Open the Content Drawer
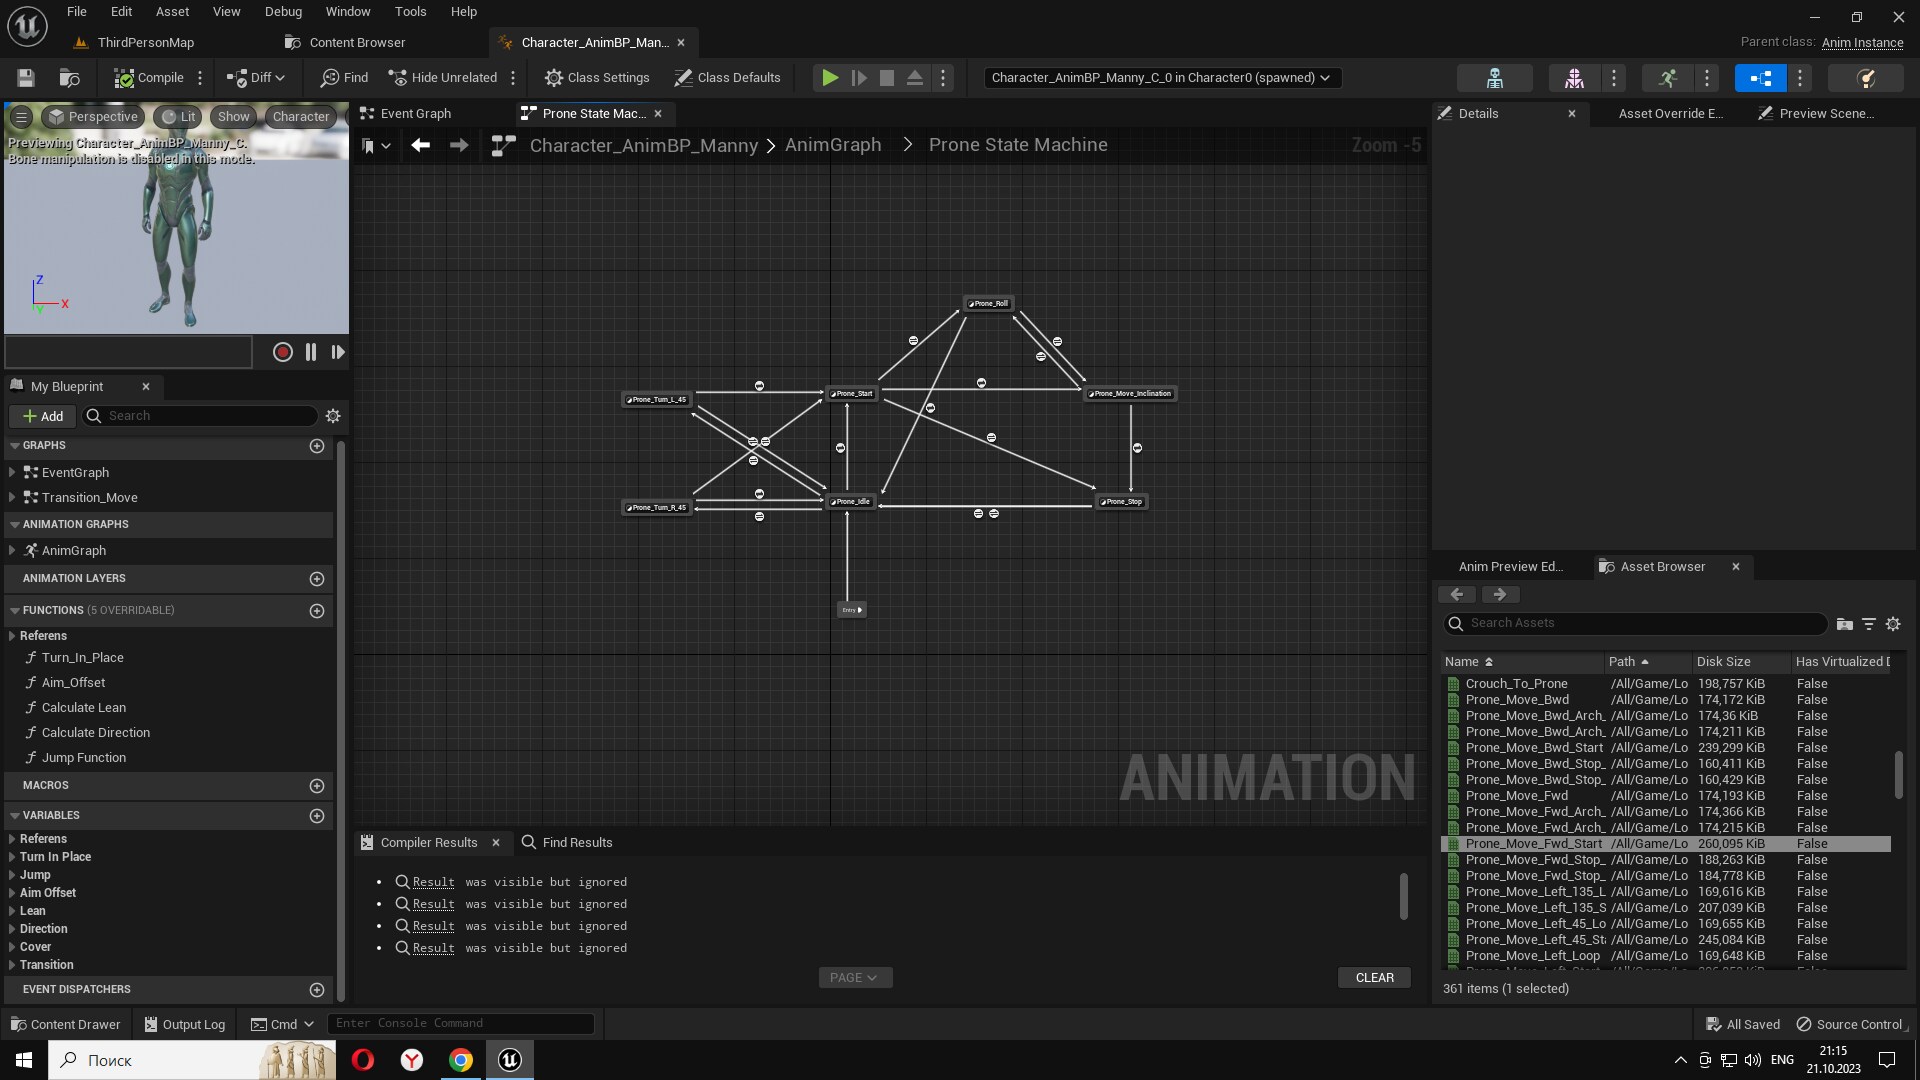This screenshot has width=1920, height=1080. (65, 1024)
